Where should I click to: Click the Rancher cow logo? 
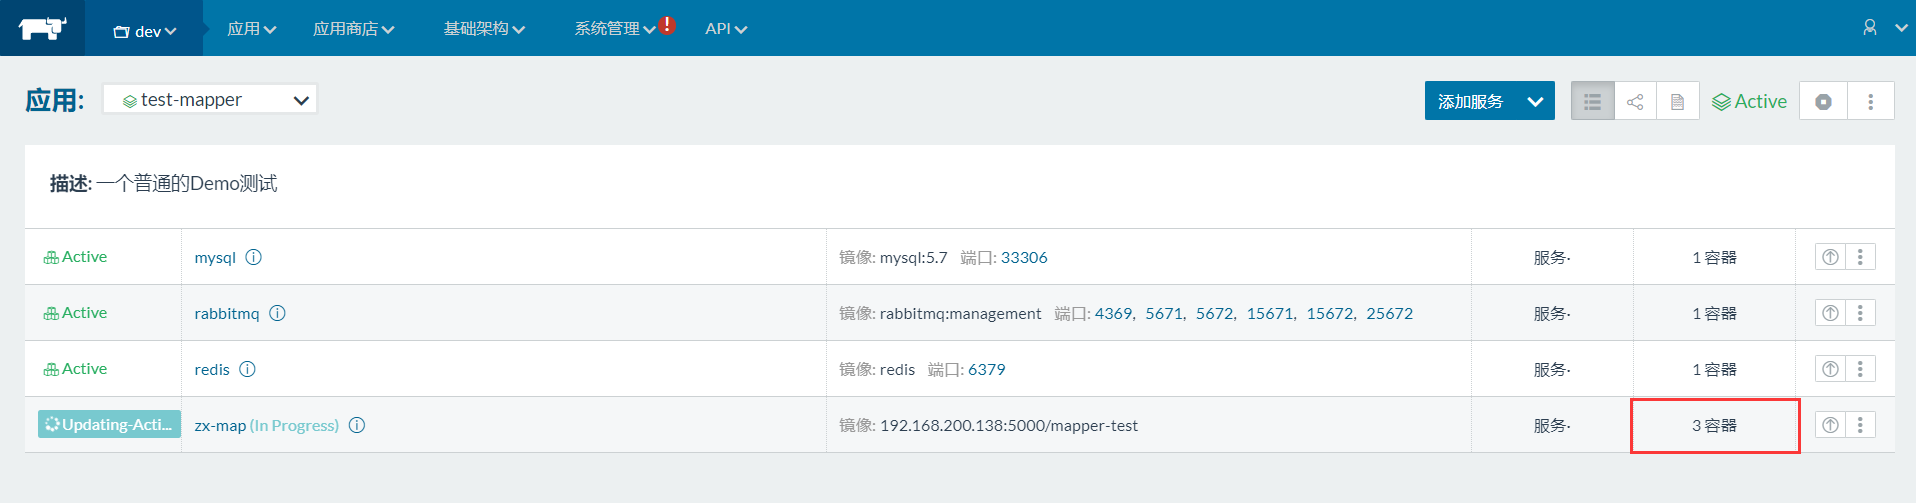(42, 28)
